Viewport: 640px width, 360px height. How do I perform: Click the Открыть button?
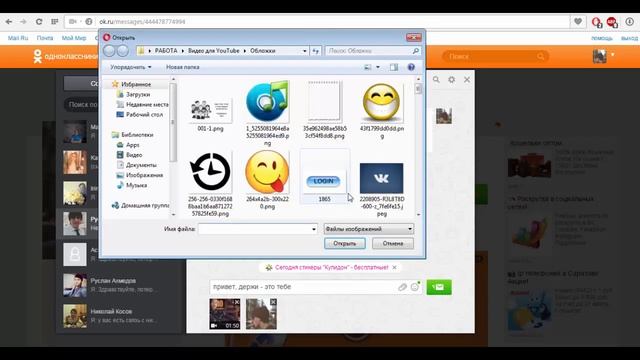(344, 243)
